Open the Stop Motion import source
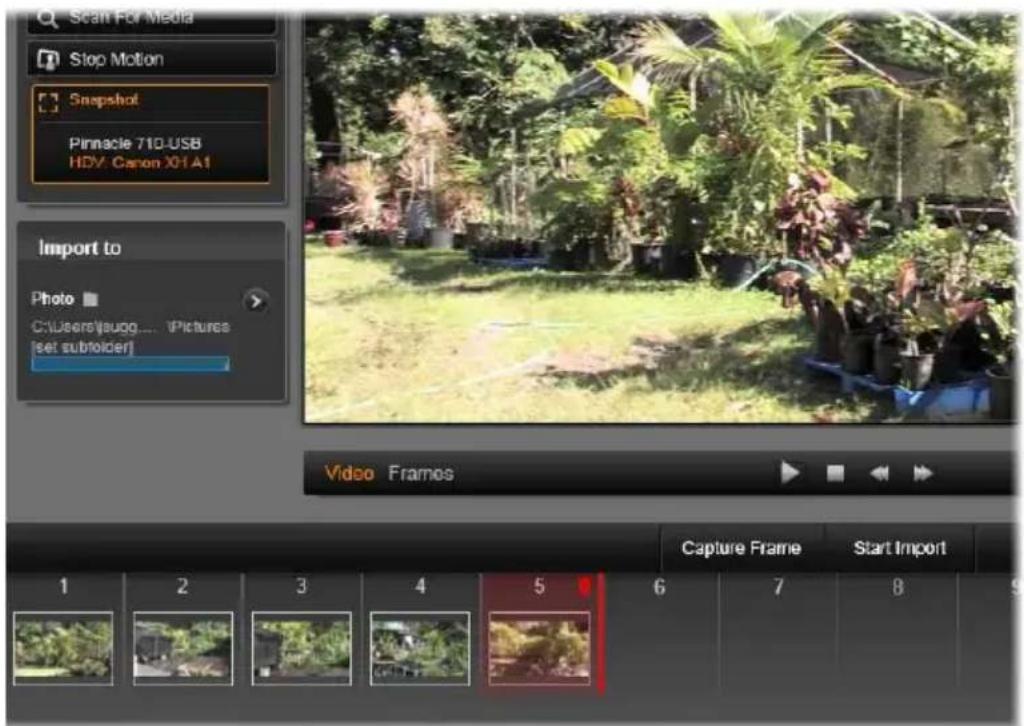This screenshot has width=1024, height=726. tap(152, 59)
